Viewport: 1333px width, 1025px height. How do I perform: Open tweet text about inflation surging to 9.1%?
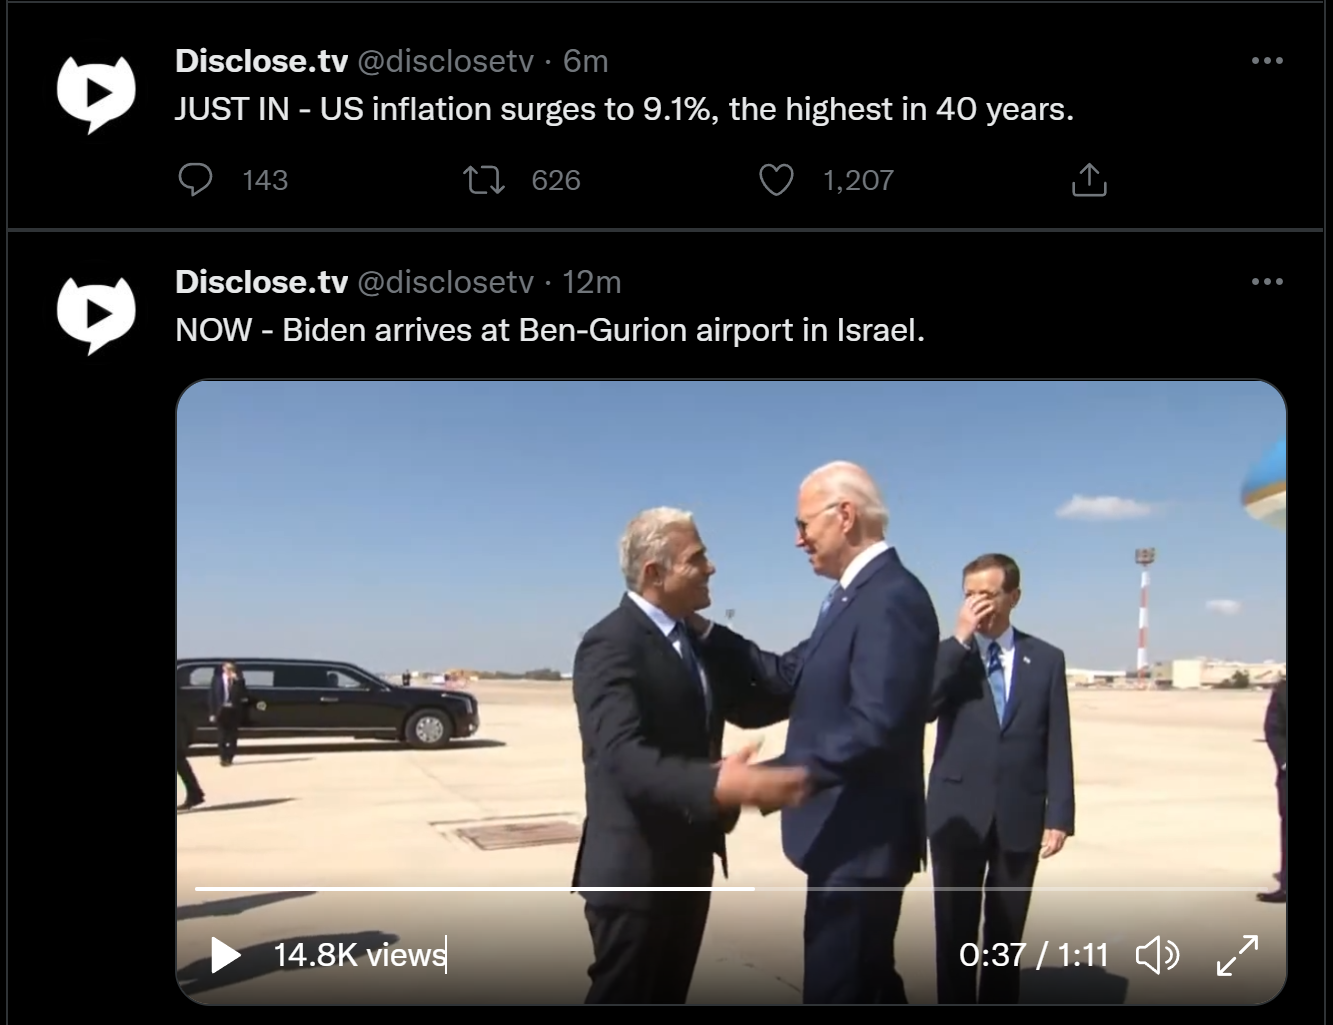(x=624, y=109)
